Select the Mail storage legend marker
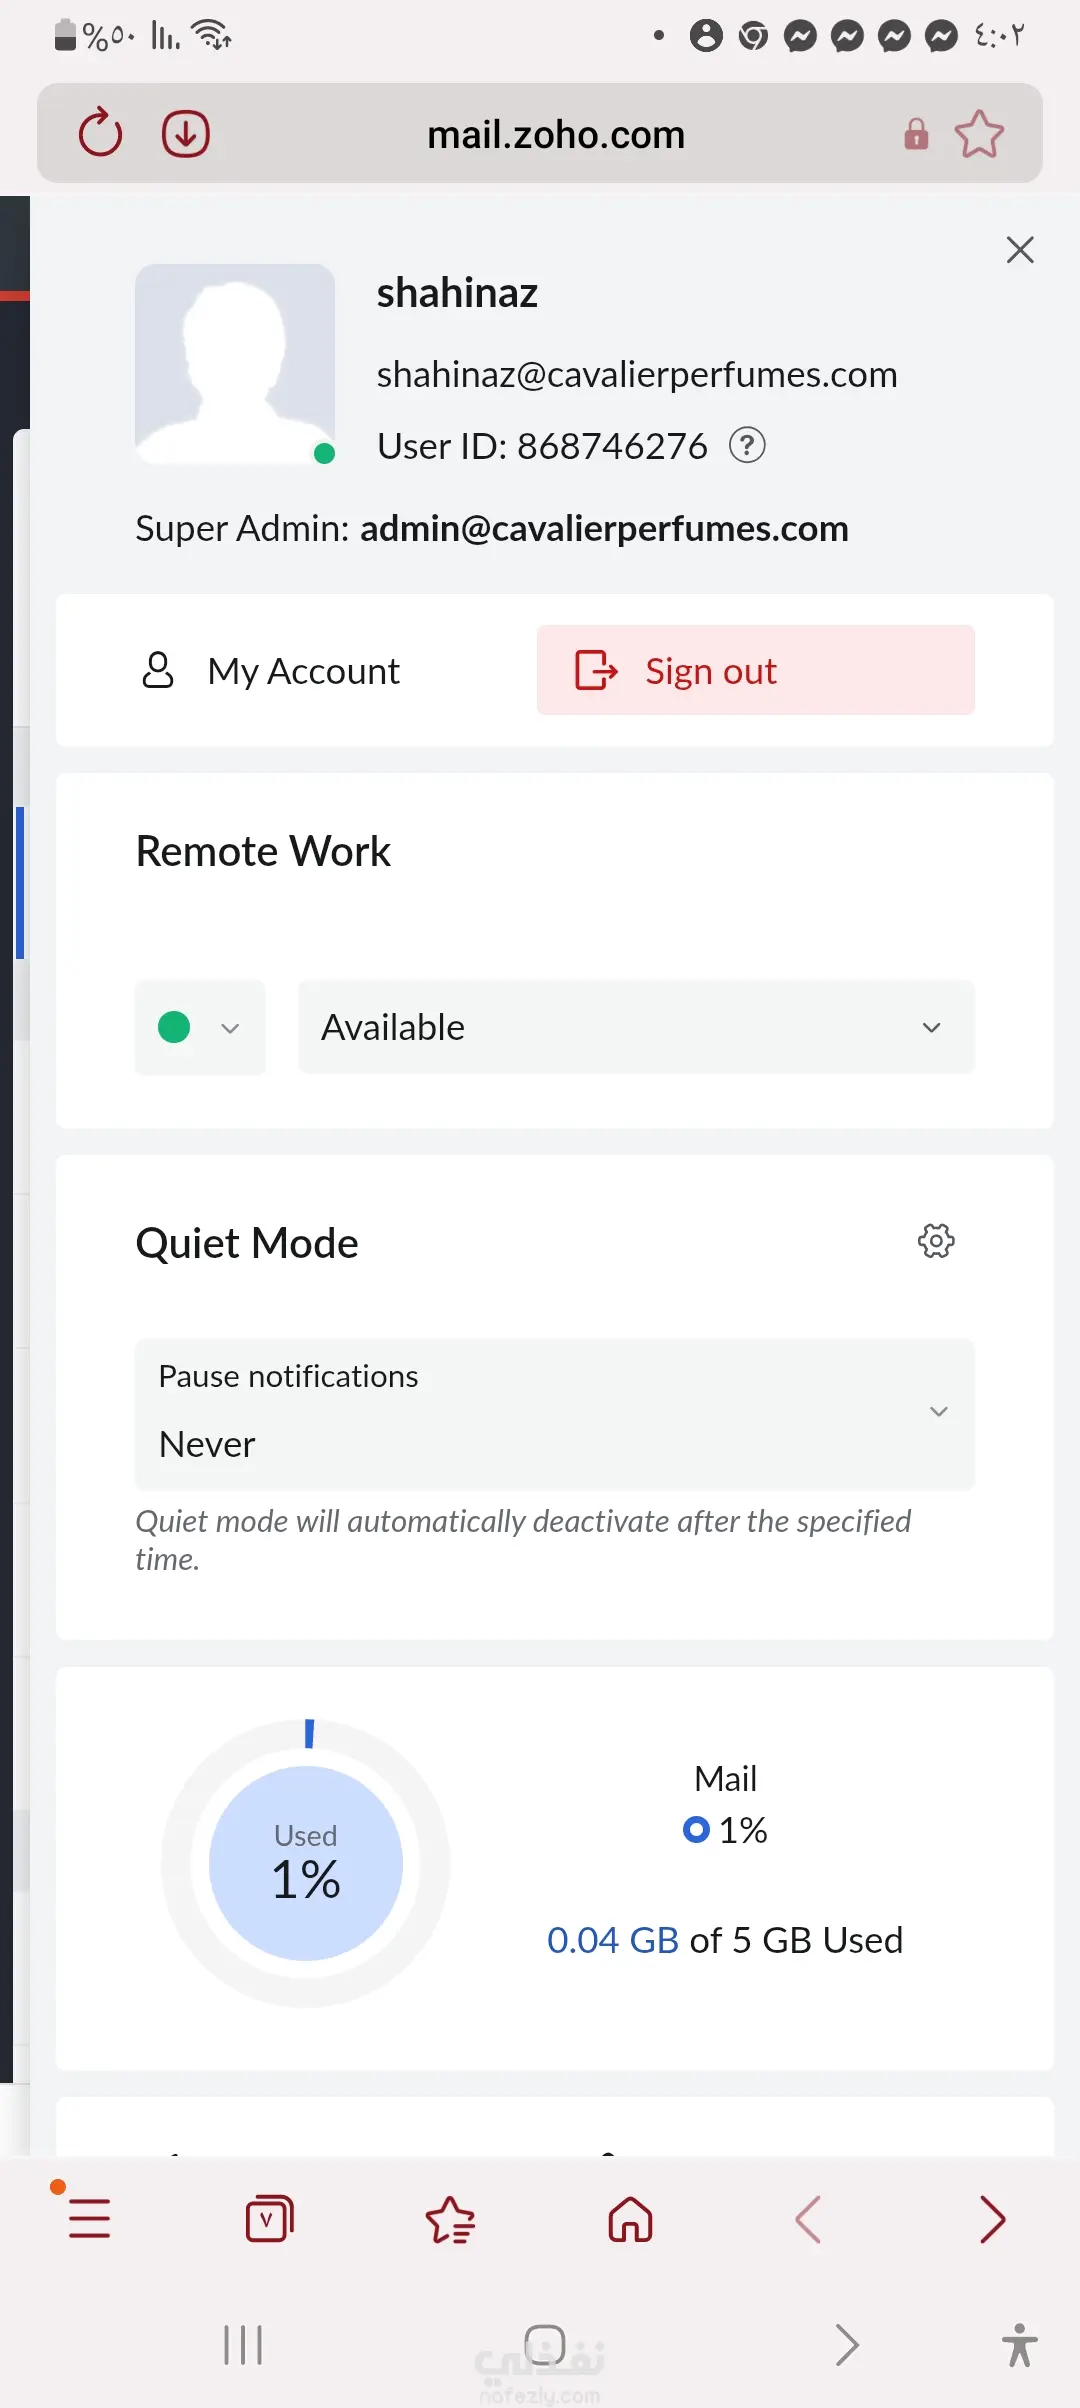Viewport: 1080px width, 2408px height. pyautogui.click(x=696, y=1830)
